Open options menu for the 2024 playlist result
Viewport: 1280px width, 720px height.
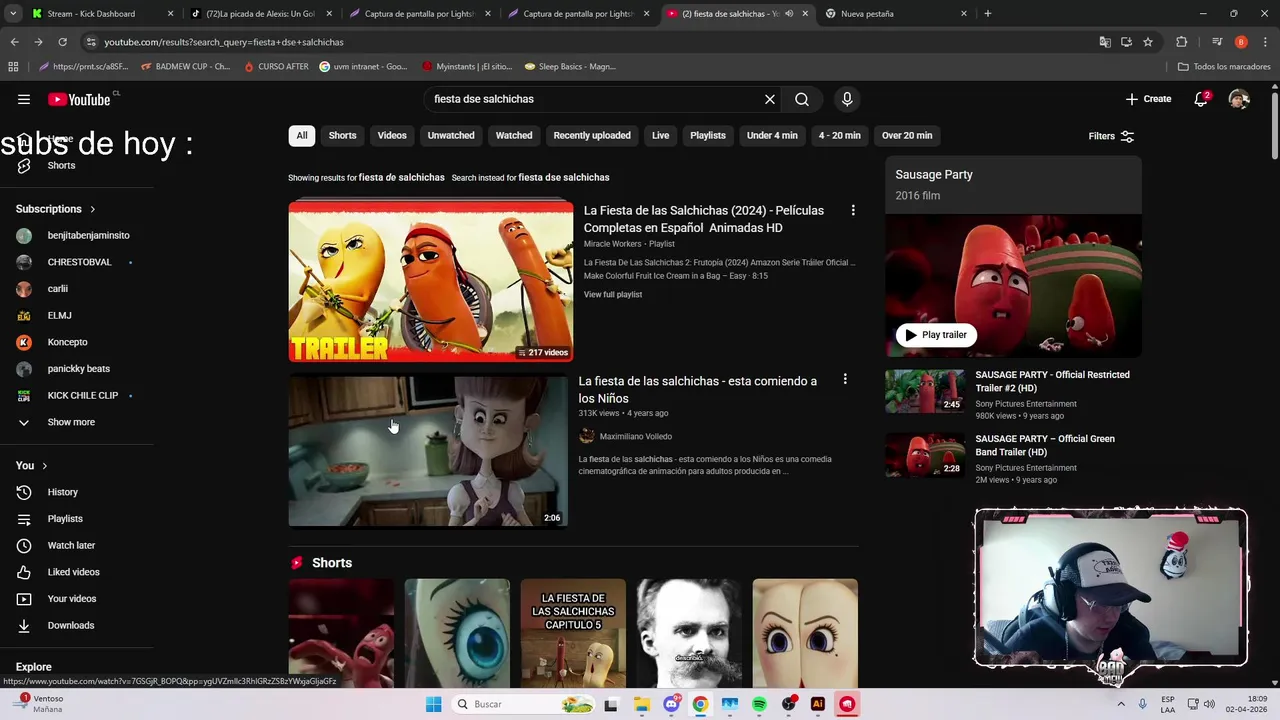(x=853, y=210)
